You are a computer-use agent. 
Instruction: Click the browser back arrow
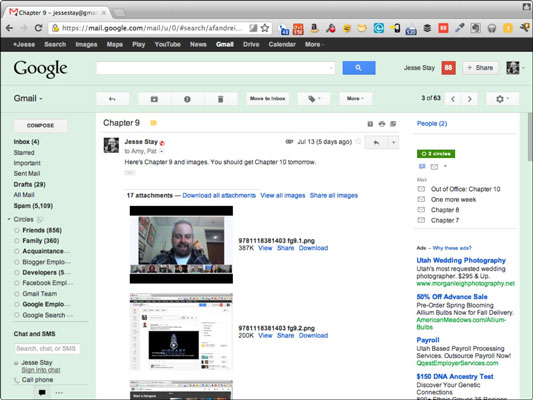coord(9,28)
